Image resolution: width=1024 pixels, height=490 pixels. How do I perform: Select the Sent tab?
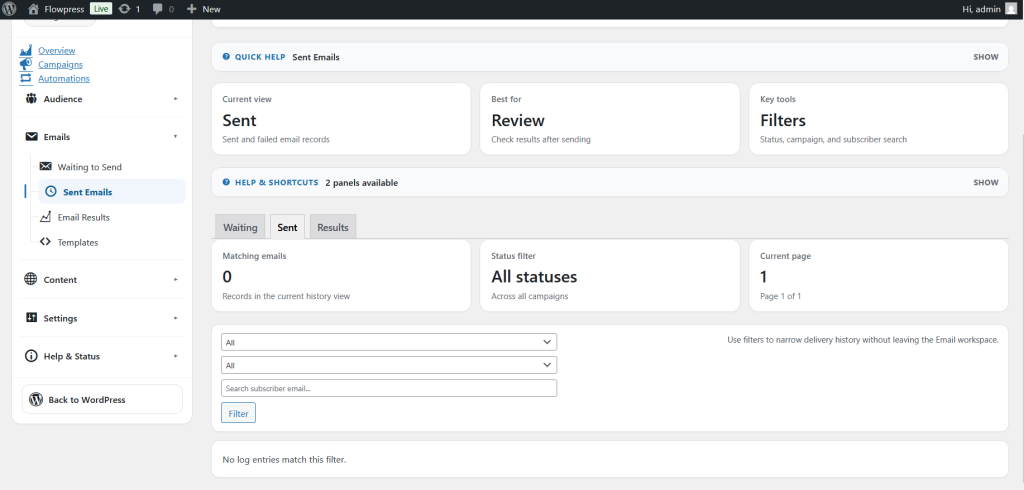click(x=287, y=227)
